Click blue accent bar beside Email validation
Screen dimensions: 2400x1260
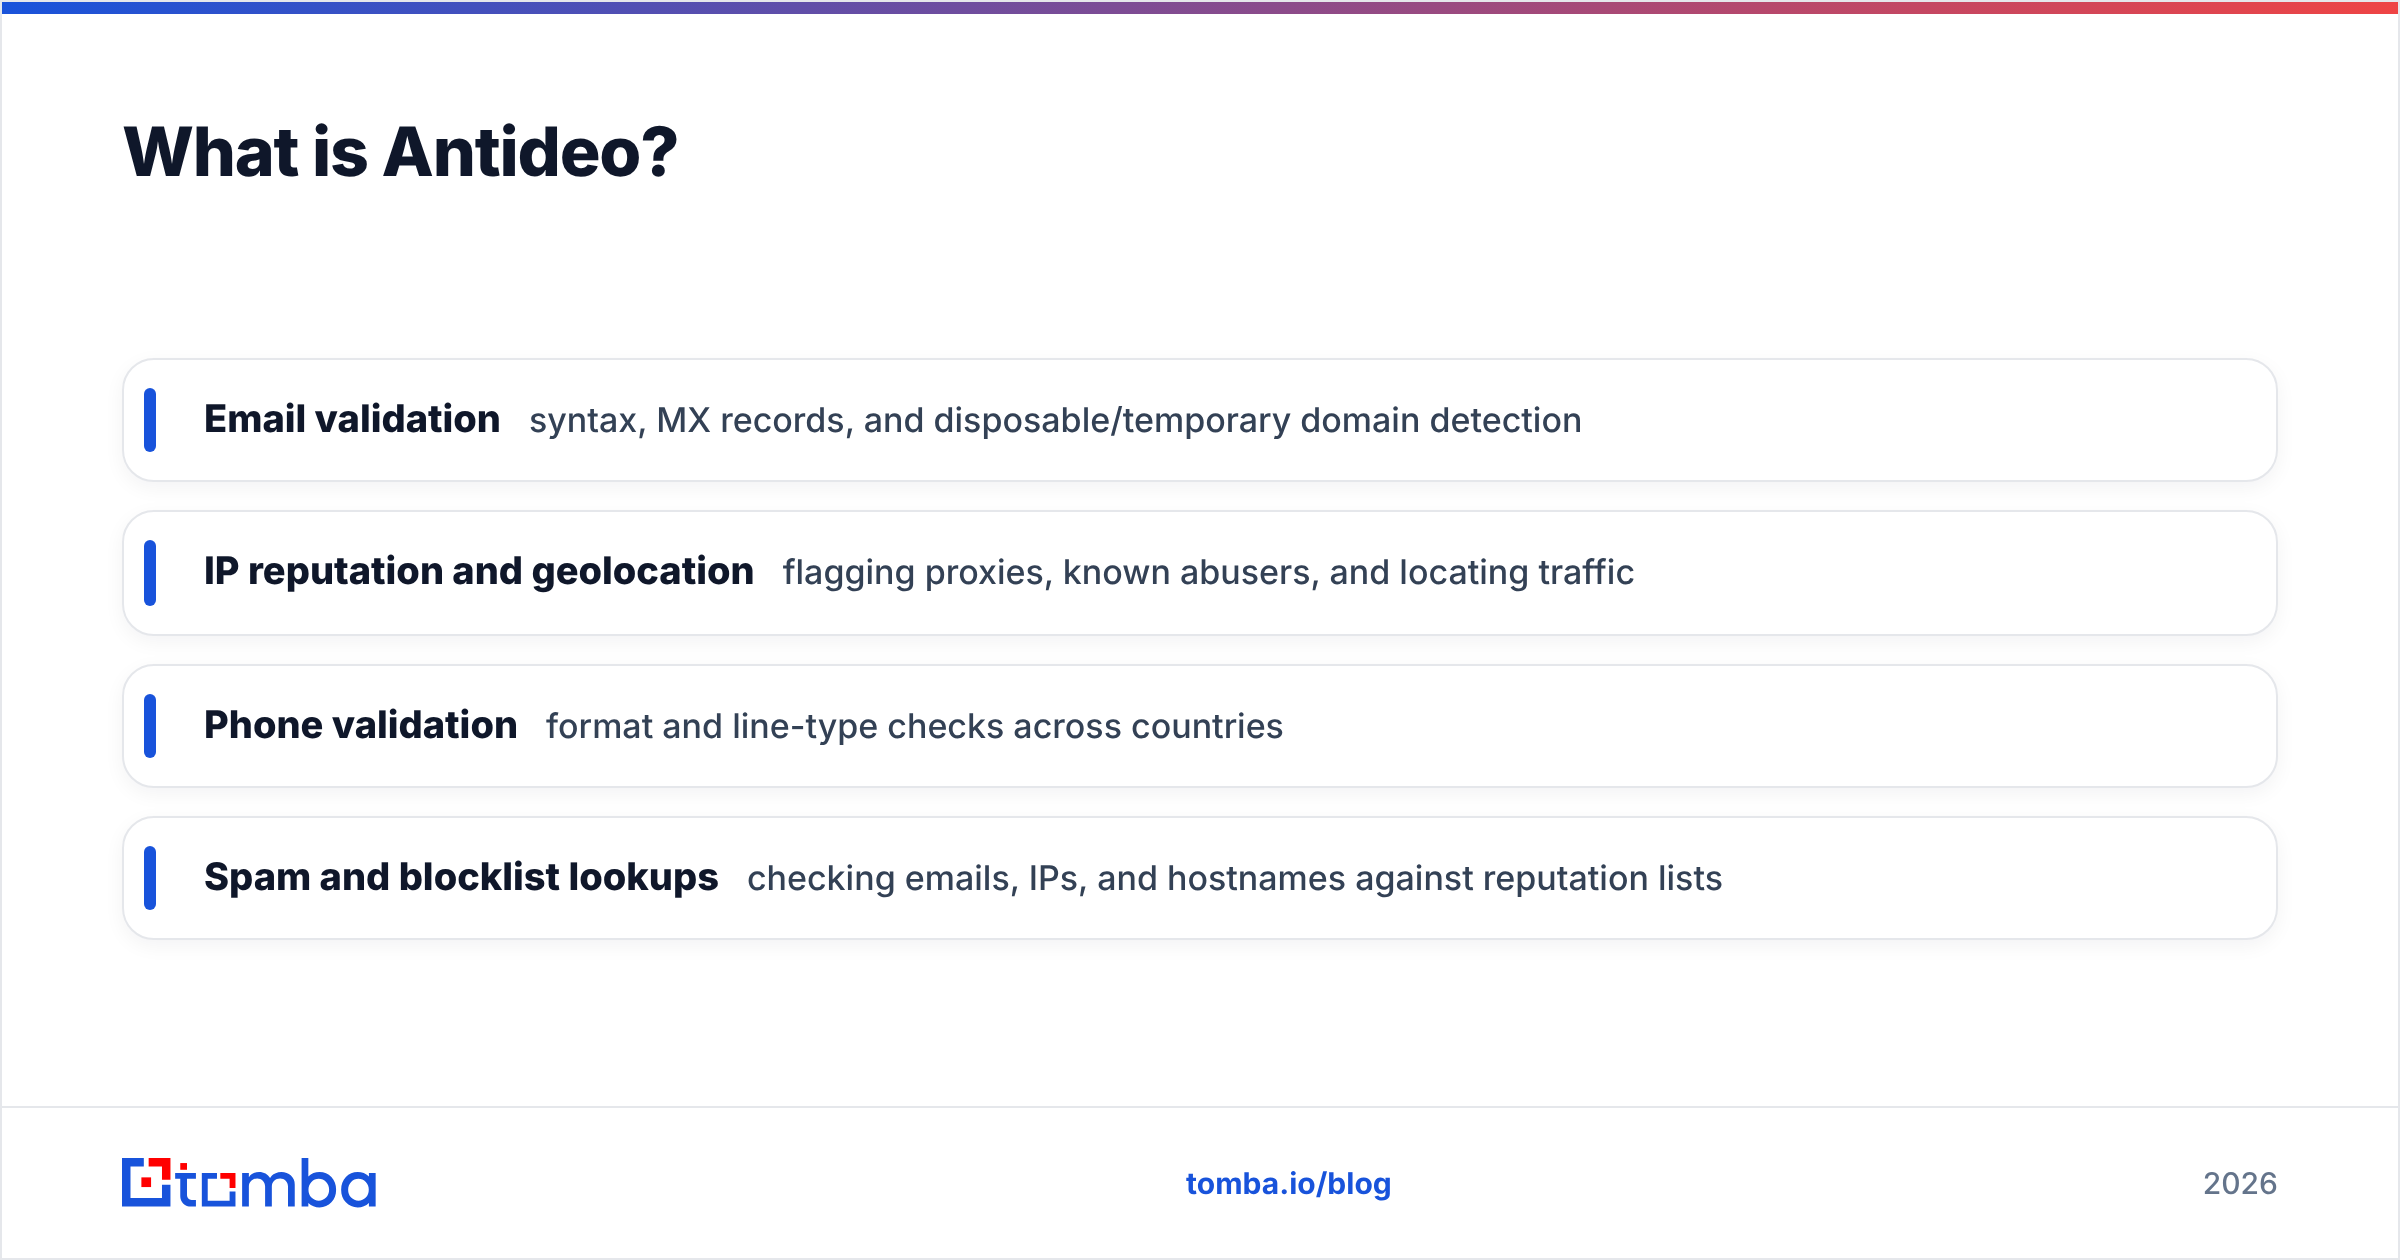coord(150,420)
